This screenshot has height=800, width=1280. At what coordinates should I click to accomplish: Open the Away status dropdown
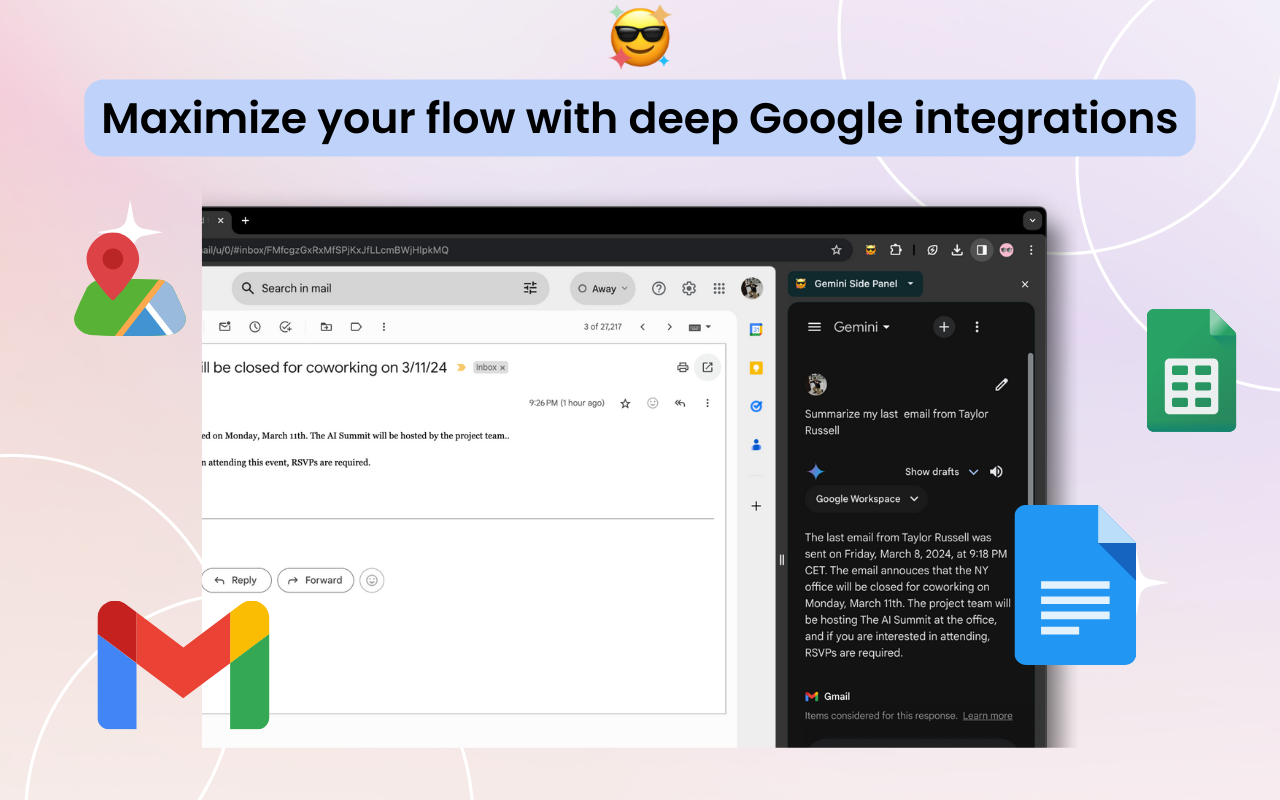click(x=603, y=288)
